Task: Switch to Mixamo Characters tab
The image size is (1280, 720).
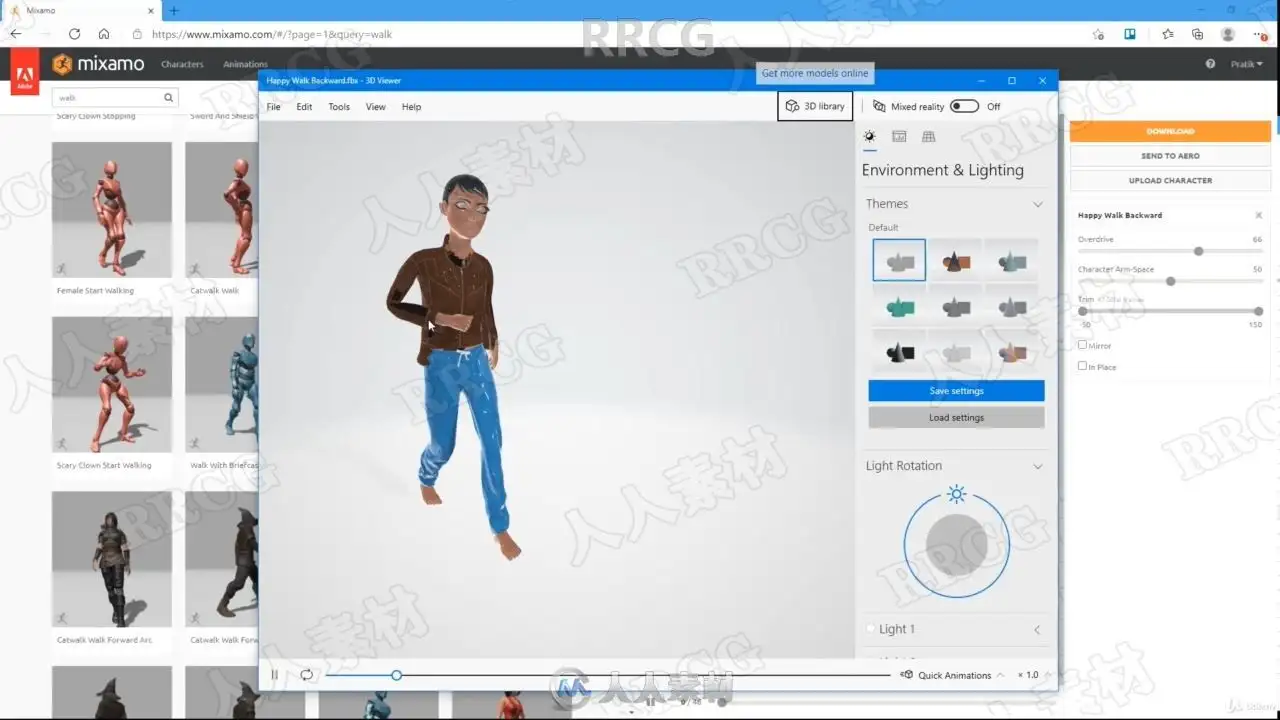Action: tap(182, 64)
